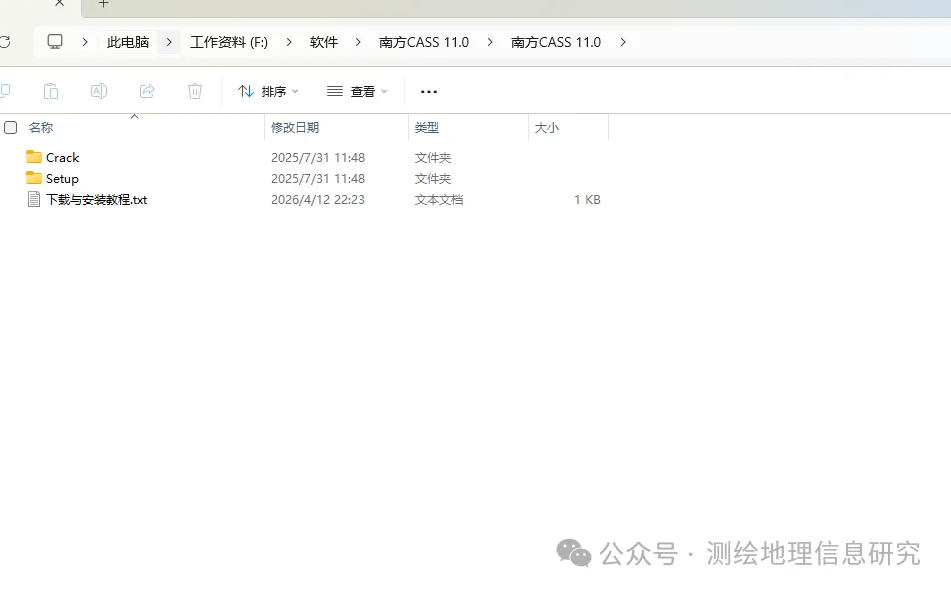
Task: Sort by the 名称 column header
Action: (x=41, y=127)
